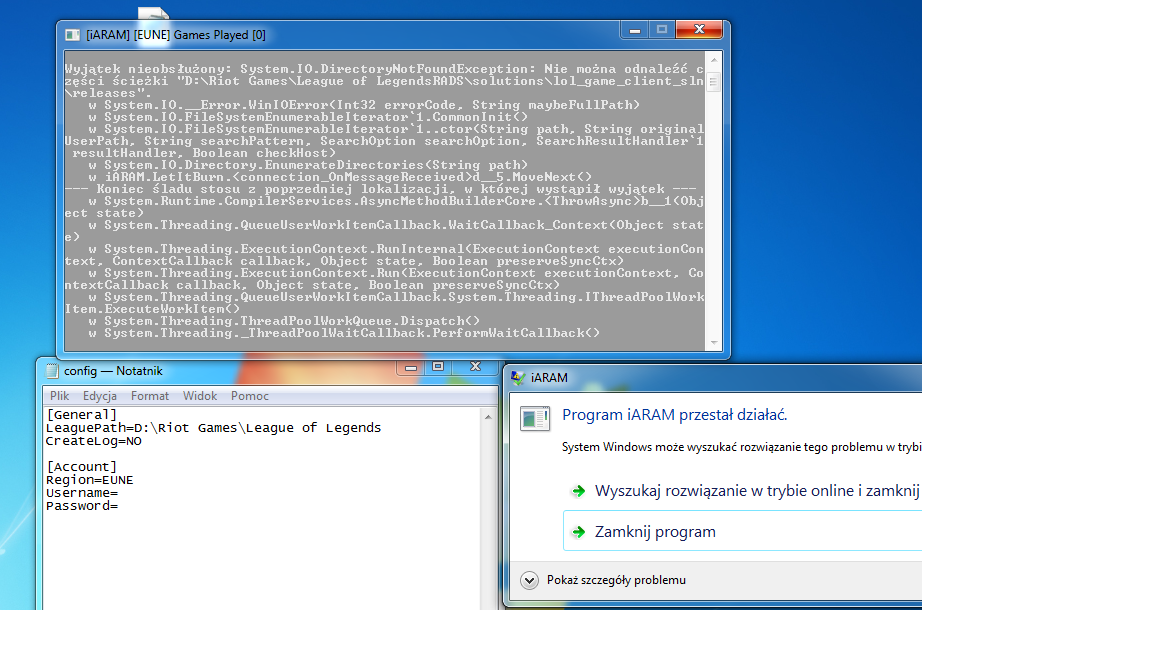Image resolution: width=1152 pixels, height=648 pixels.
Task: Click green arrow next to Zamknij program
Action: [579, 532]
